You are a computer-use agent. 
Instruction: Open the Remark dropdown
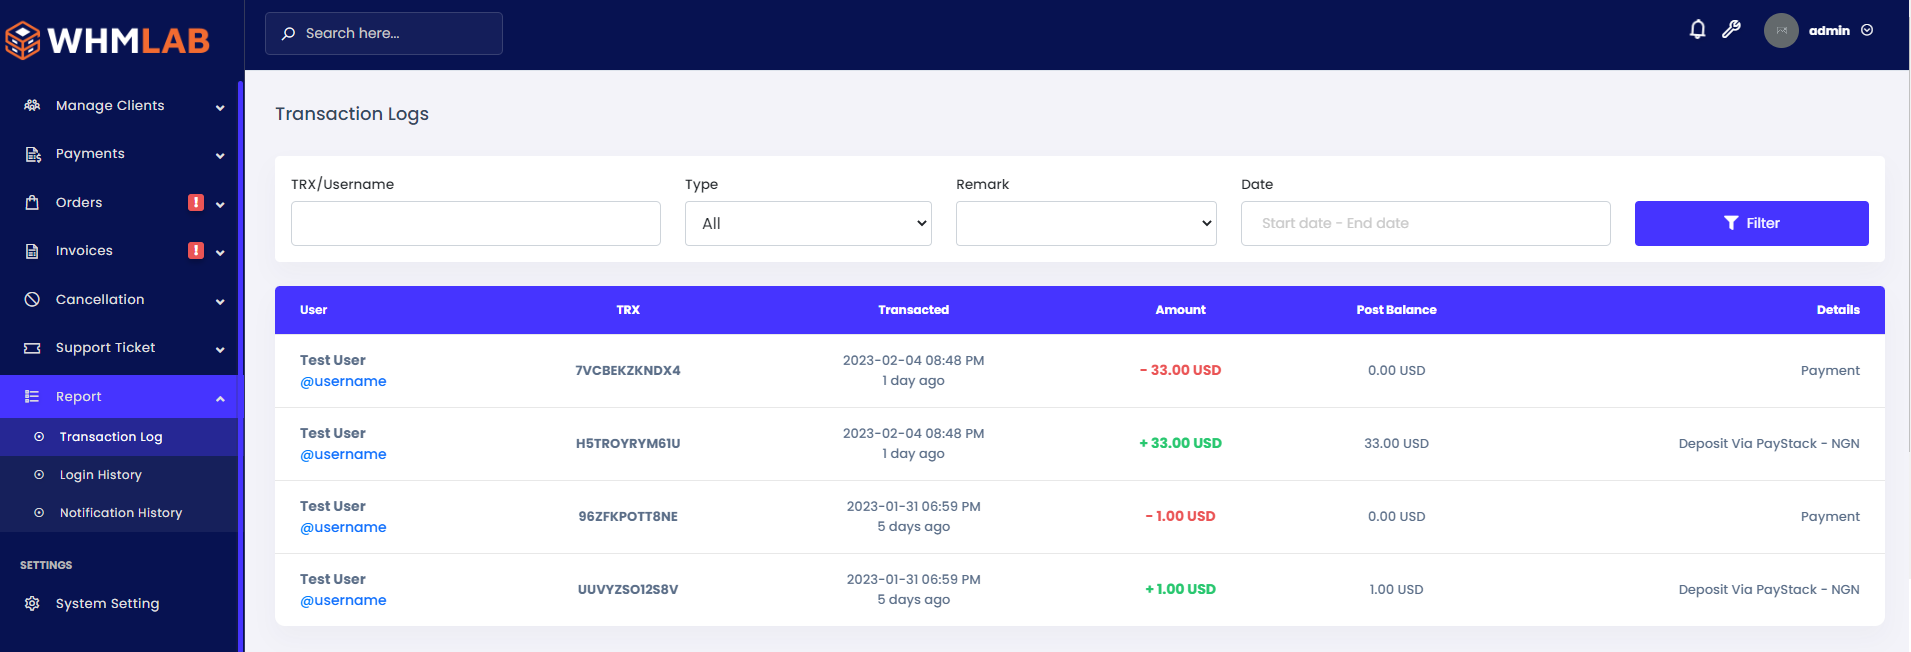pyautogui.click(x=1085, y=224)
